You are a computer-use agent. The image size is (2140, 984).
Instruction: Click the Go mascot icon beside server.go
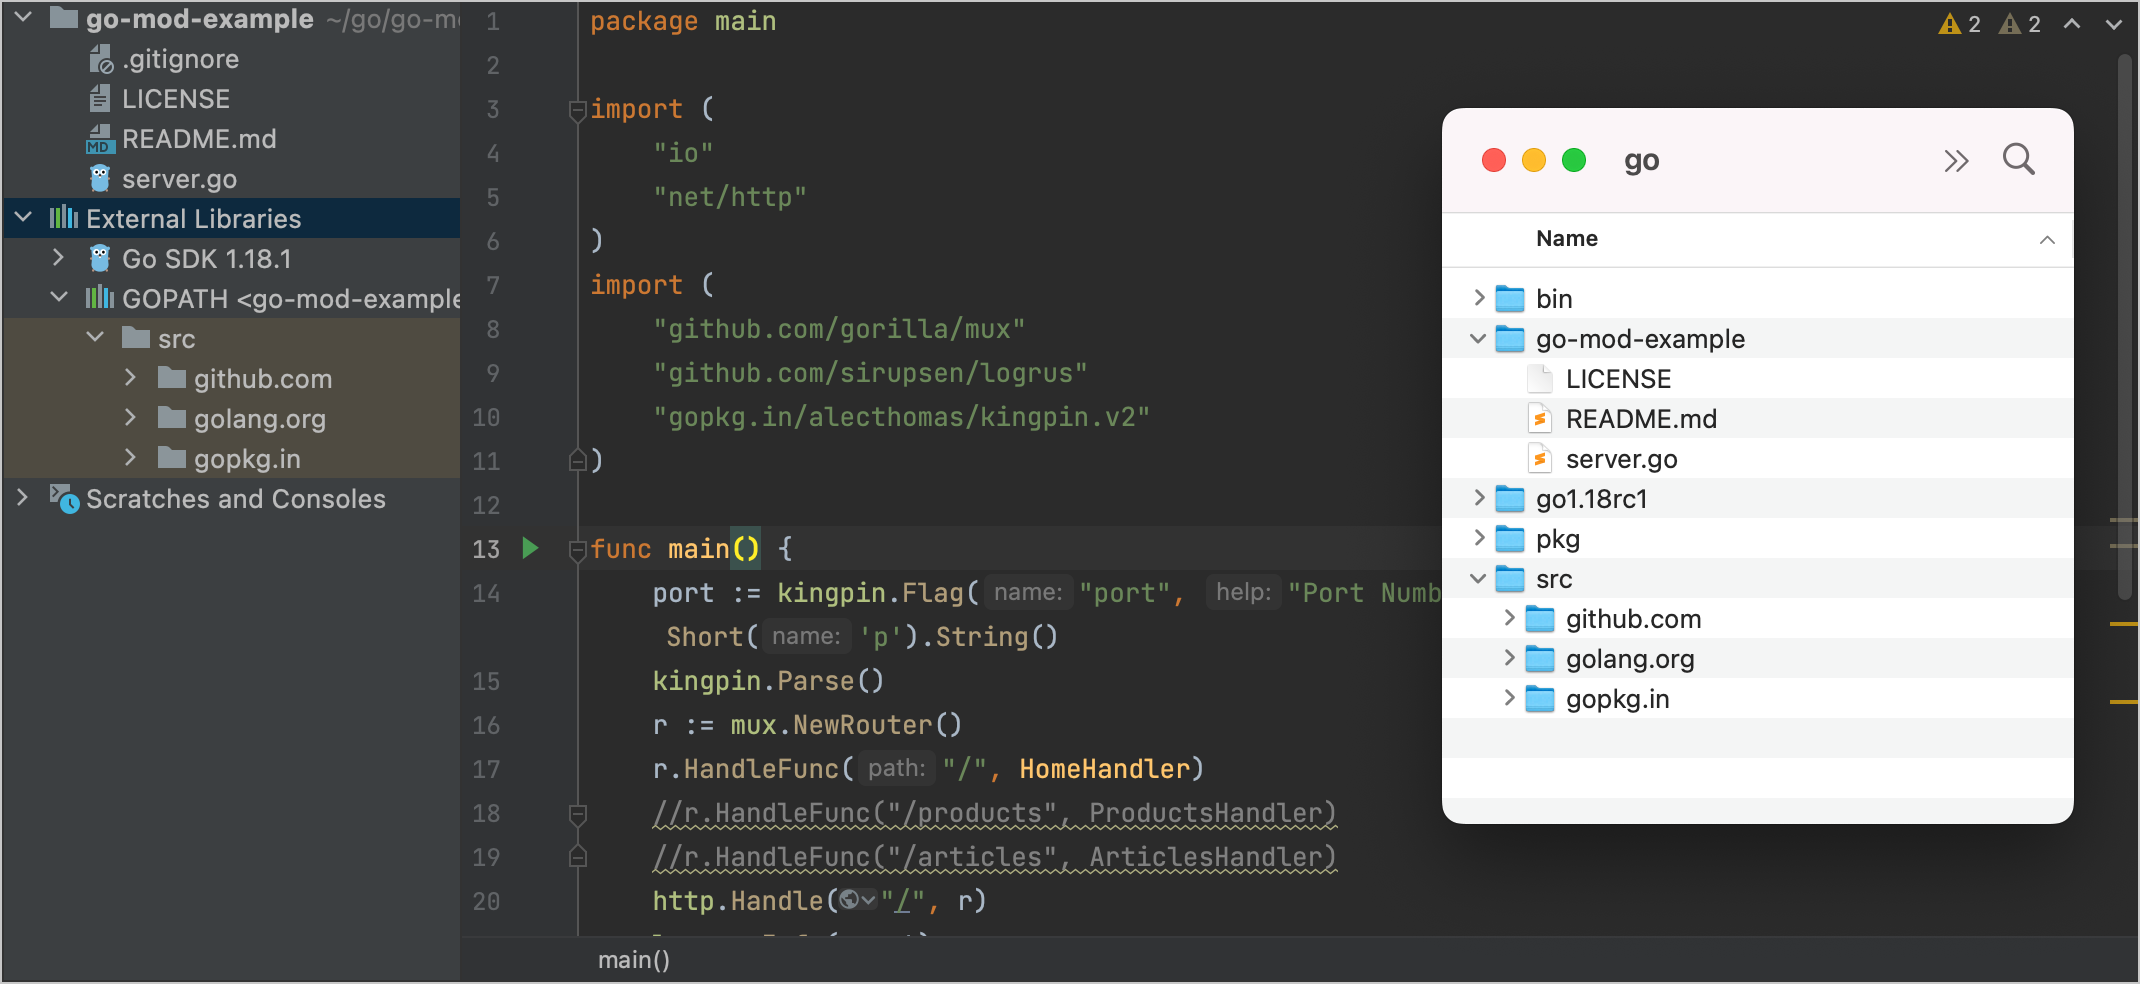coord(99,179)
